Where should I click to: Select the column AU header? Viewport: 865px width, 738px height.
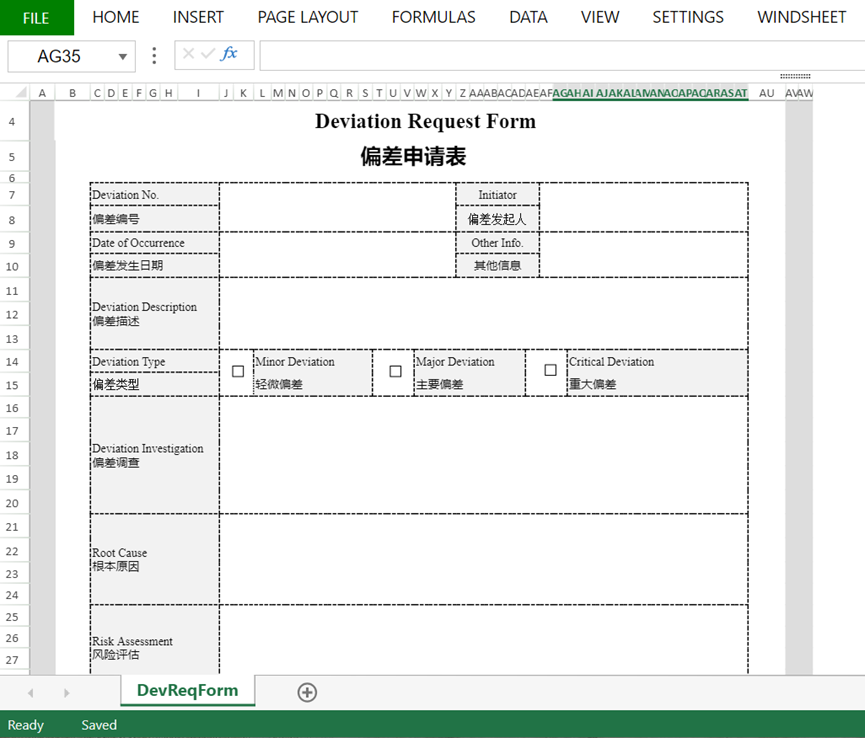coord(766,93)
